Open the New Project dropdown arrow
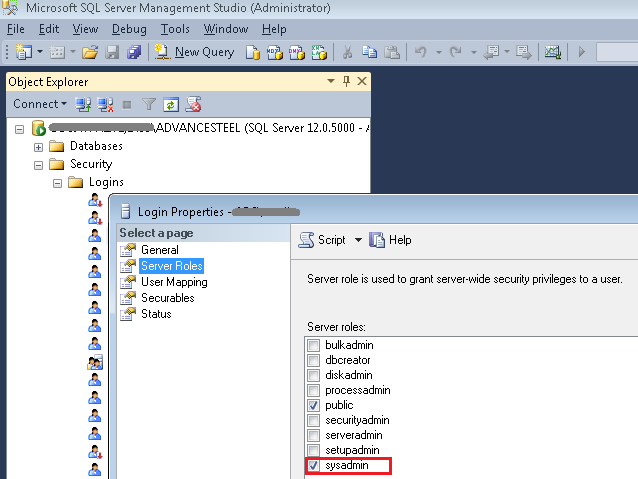 (x=40, y=52)
